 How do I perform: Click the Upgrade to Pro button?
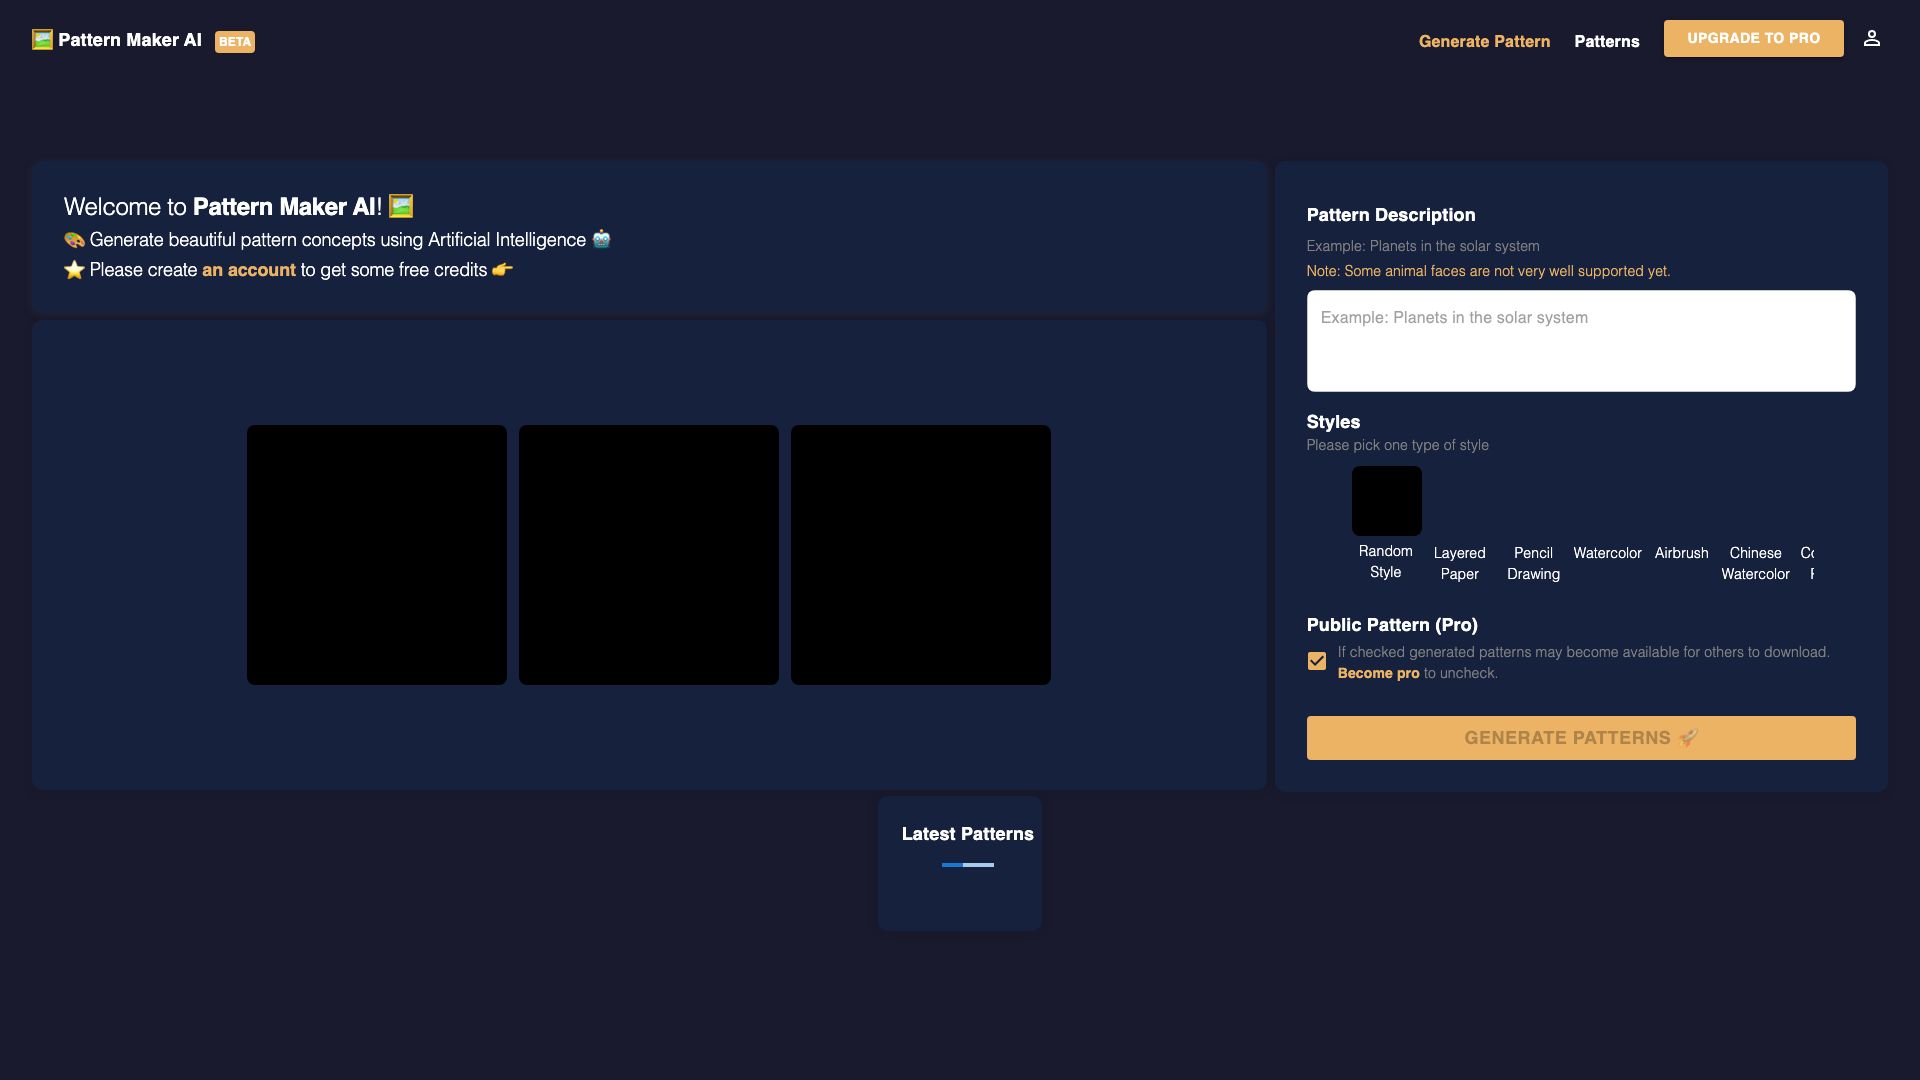1754,38
